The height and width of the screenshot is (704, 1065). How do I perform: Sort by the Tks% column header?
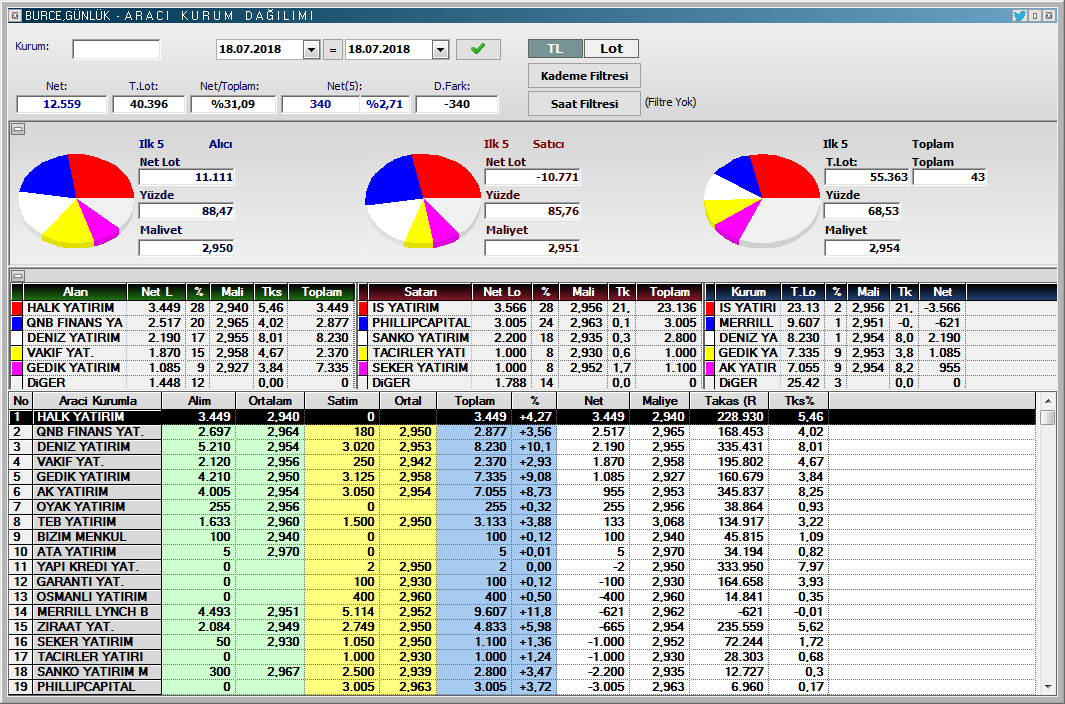(x=799, y=401)
